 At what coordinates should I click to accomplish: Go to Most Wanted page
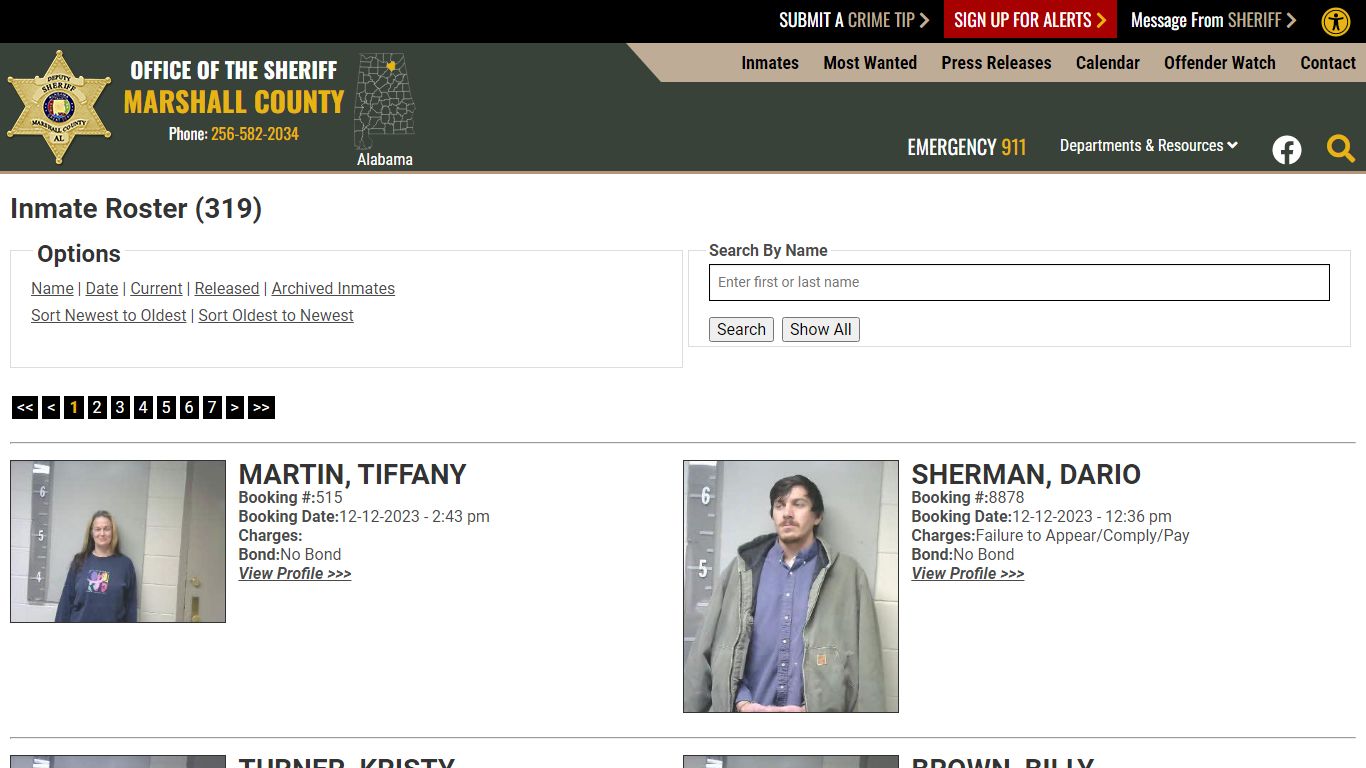click(870, 62)
